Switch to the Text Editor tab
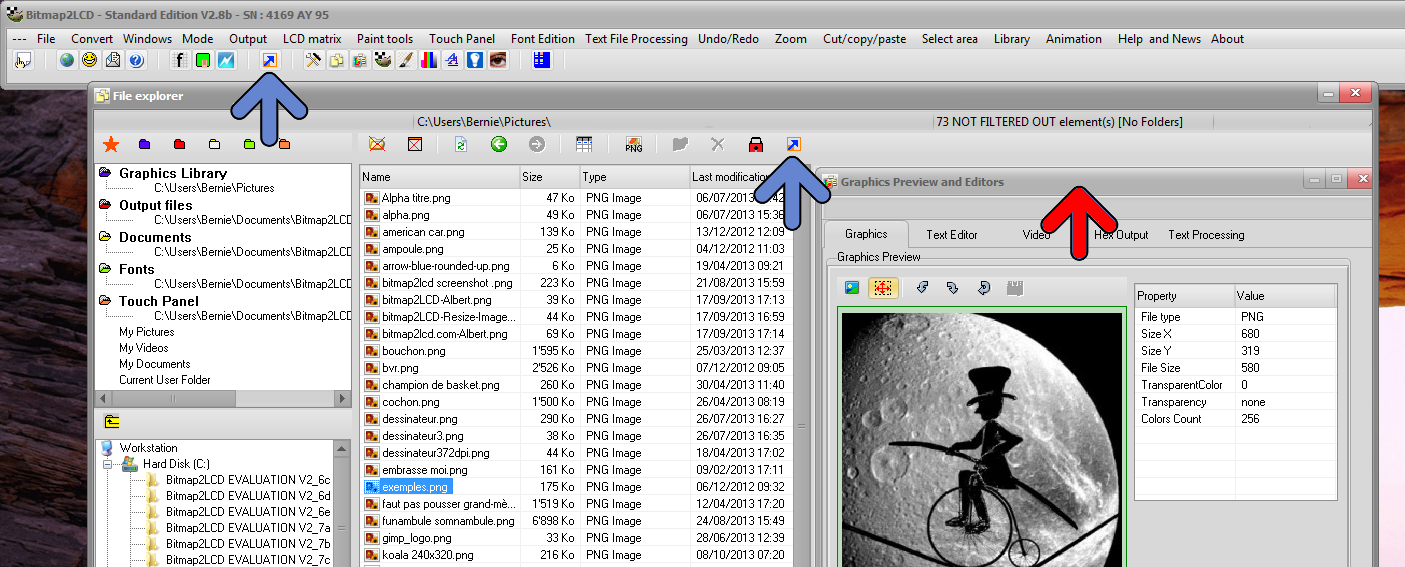1405x567 pixels. 952,235
